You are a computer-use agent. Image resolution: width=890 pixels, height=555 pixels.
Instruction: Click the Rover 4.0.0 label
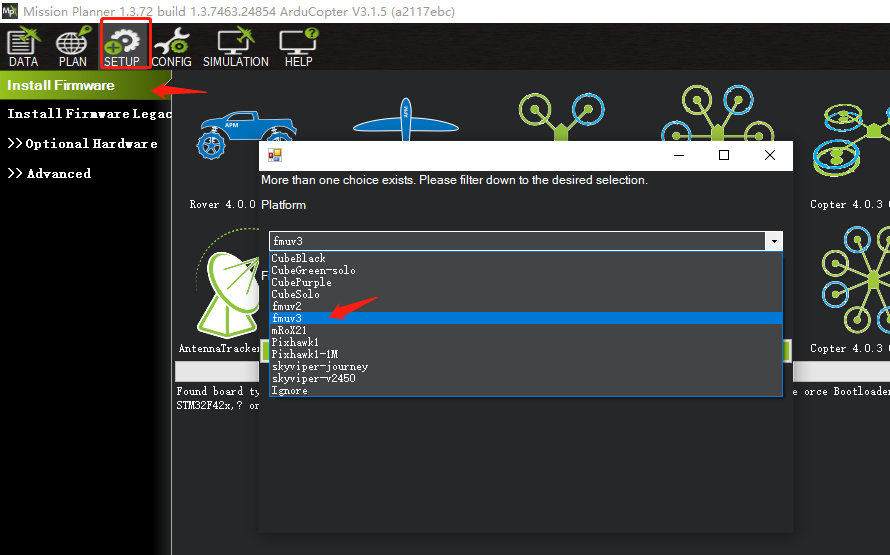coord(222,204)
